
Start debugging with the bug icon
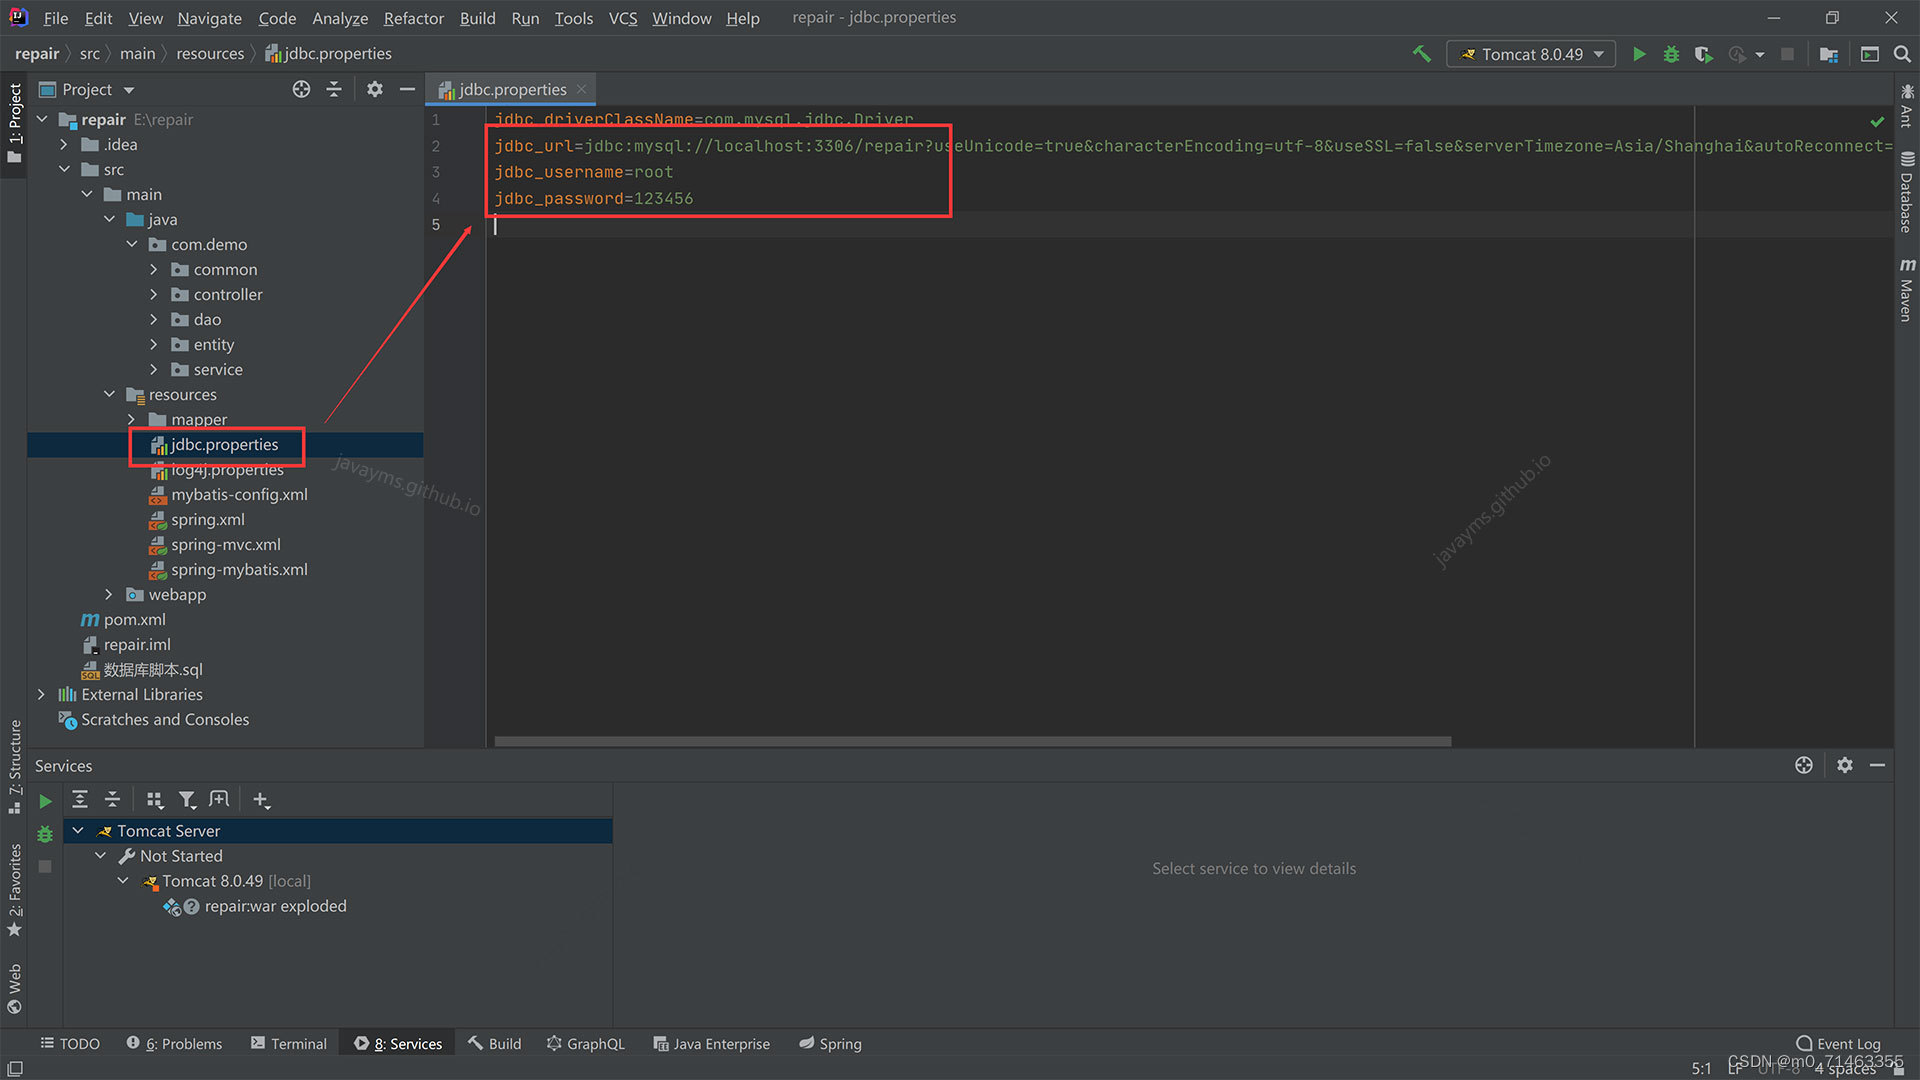[1671, 54]
